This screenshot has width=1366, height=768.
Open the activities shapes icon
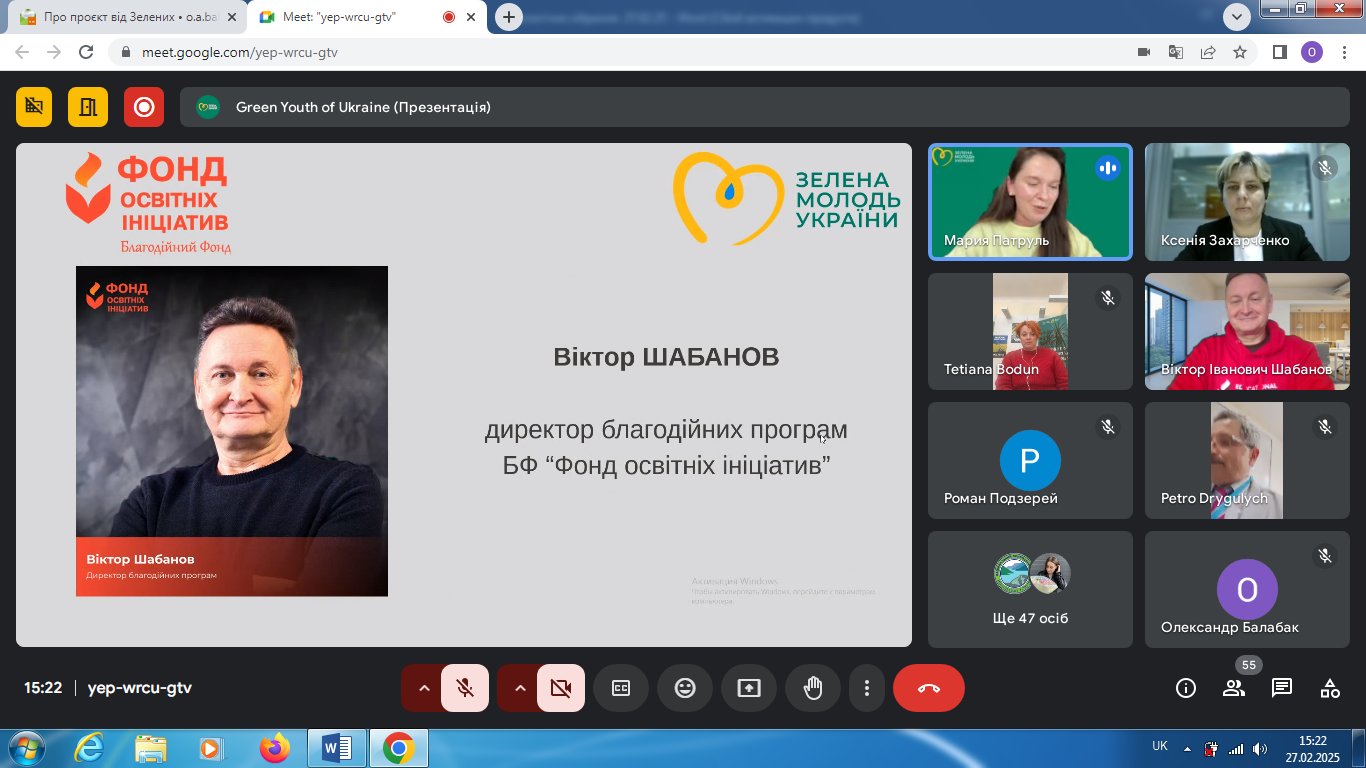click(x=1330, y=688)
